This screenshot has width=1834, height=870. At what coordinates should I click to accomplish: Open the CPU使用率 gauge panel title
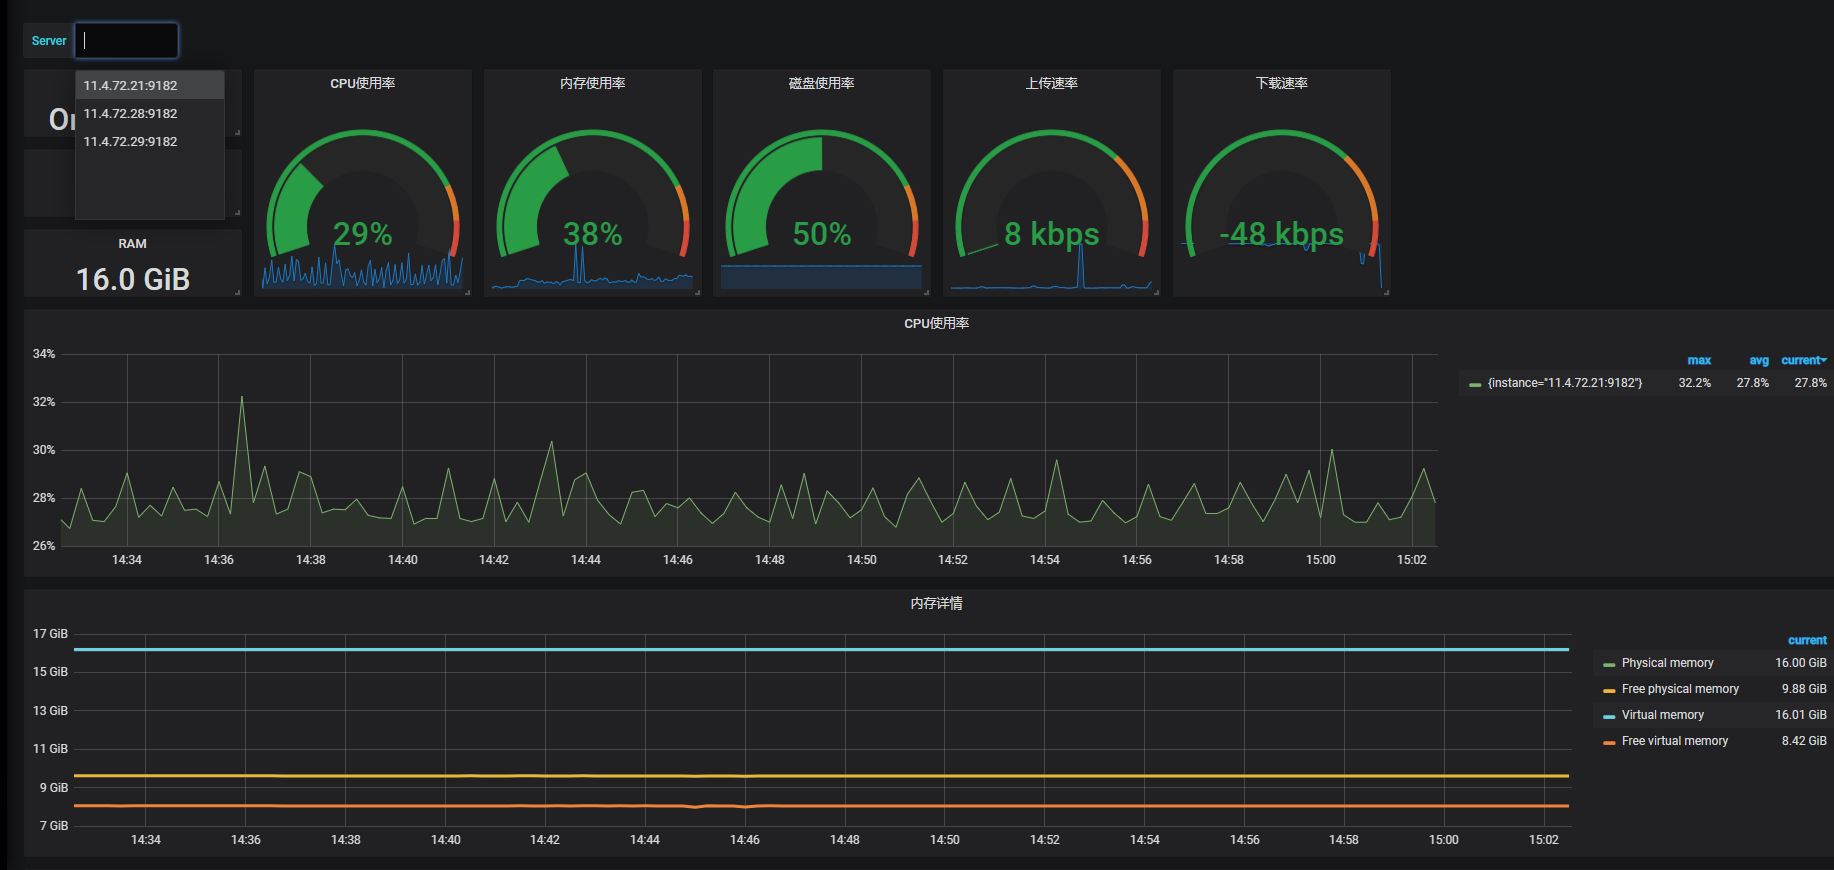[x=363, y=83]
